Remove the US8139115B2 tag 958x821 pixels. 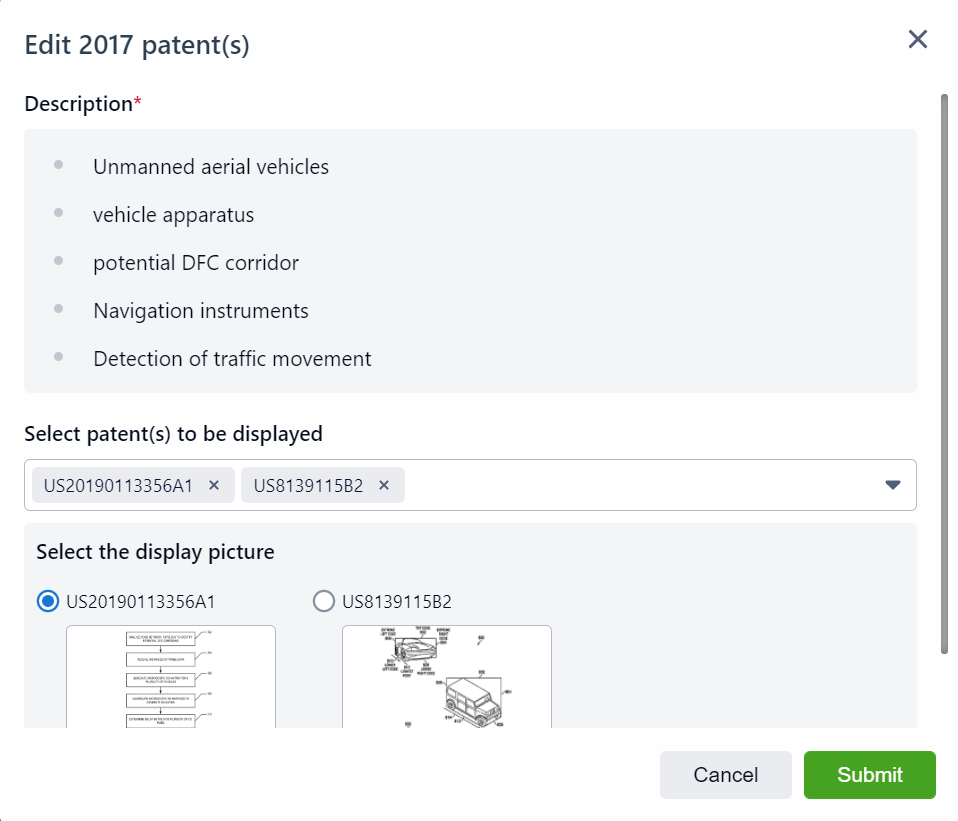pyautogui.click(x=383, y=485)
